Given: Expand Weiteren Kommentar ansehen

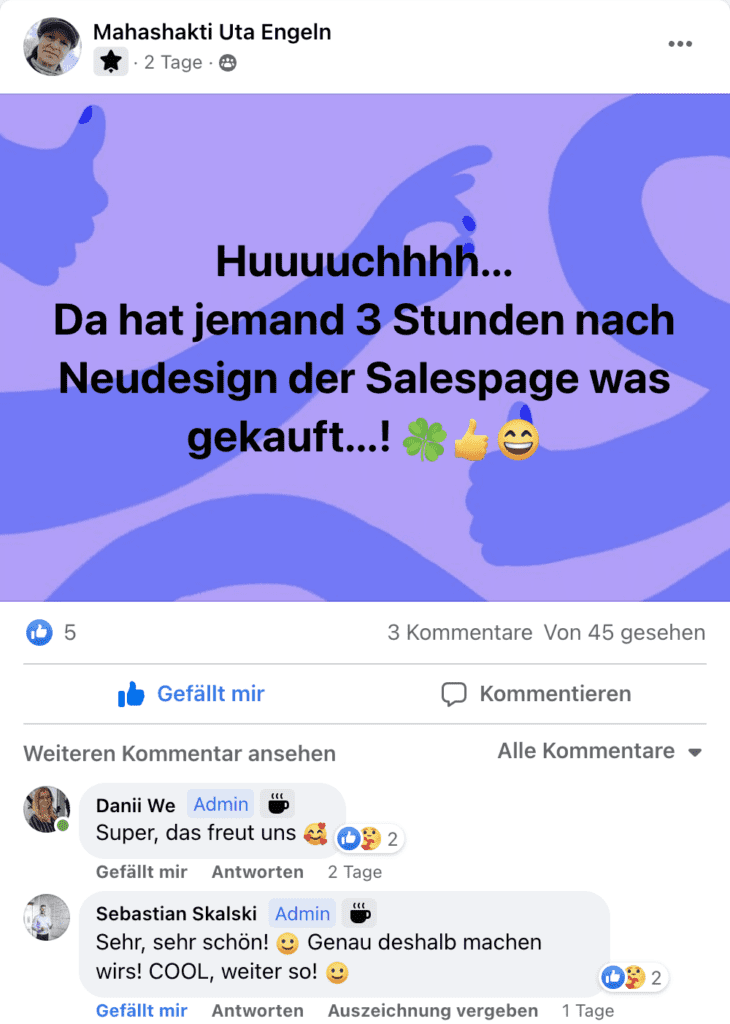Looking at the screenshot, I should pos(180,754).
